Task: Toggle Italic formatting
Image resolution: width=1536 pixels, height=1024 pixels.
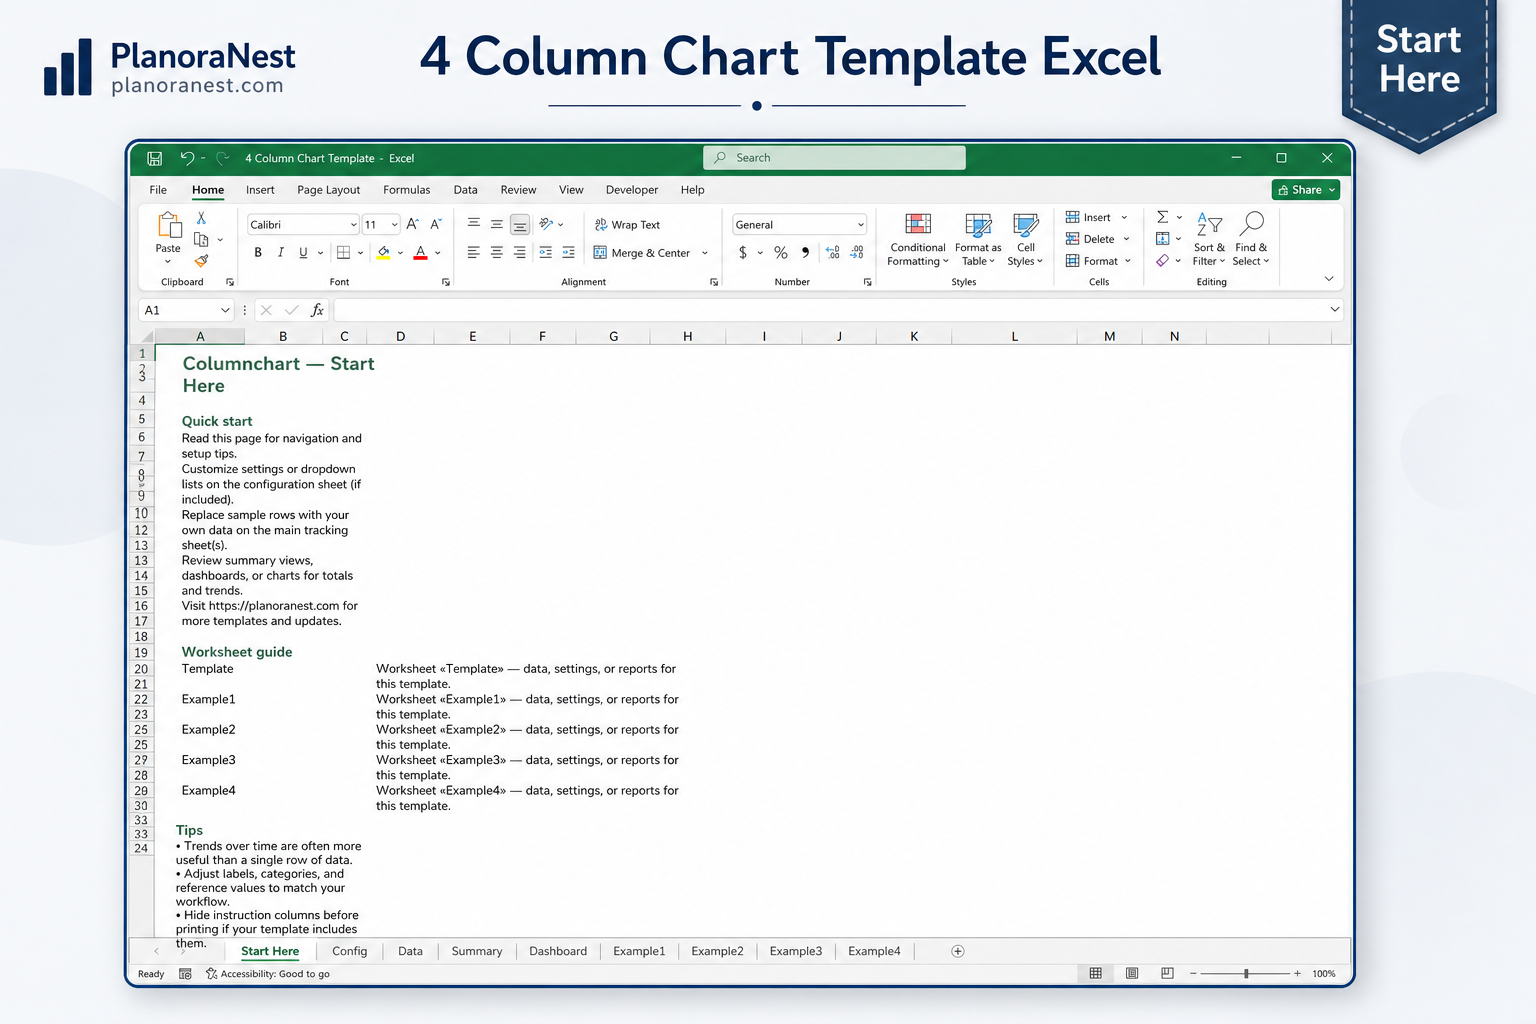Action: (x=281, y=253)
